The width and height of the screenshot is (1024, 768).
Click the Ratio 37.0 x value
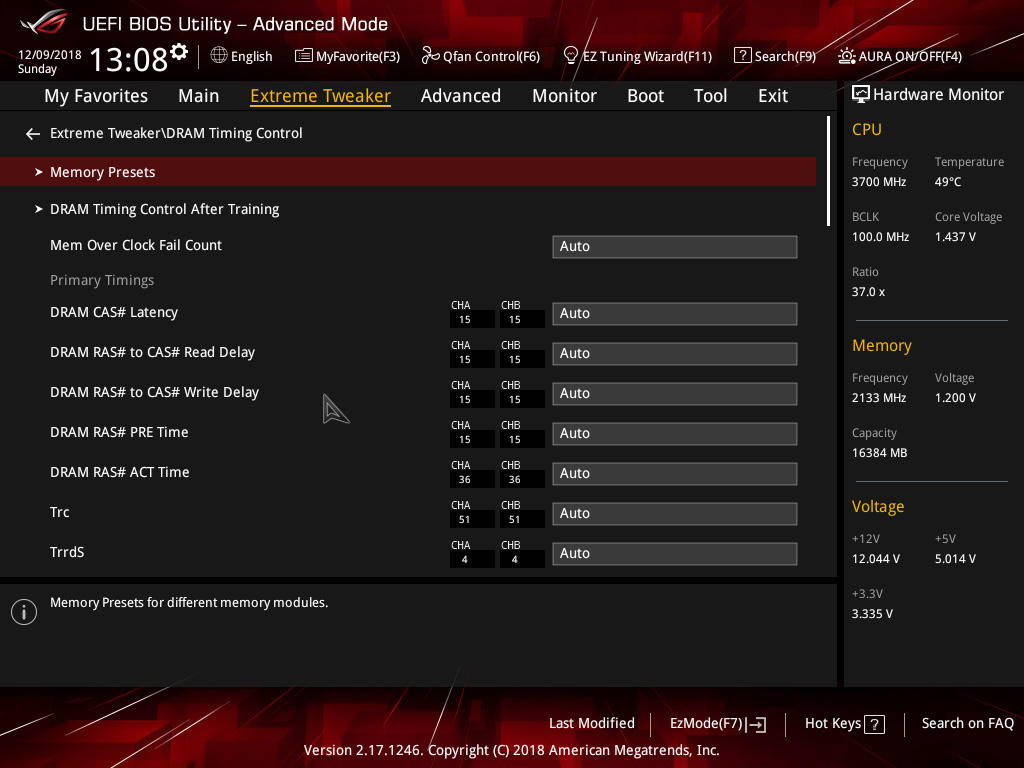click(869, 292)
